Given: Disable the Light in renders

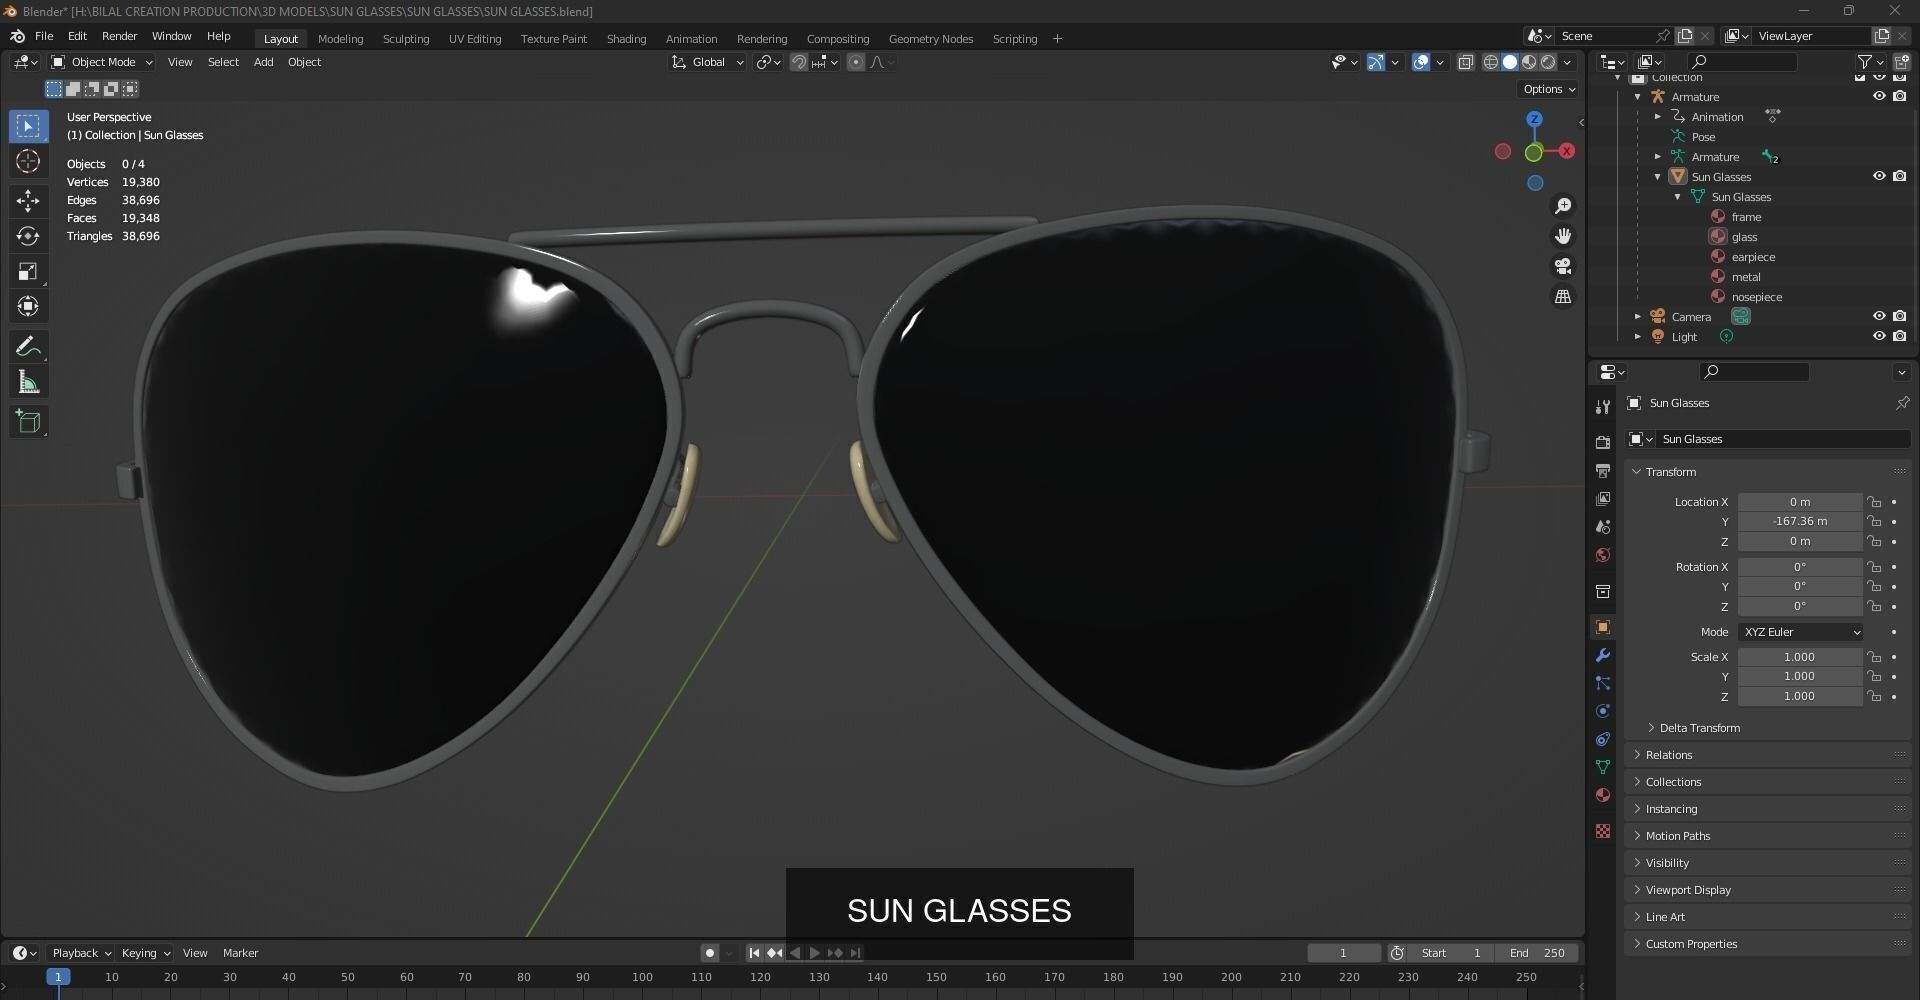Looking at the screenshot, I should pos(1899,337).
